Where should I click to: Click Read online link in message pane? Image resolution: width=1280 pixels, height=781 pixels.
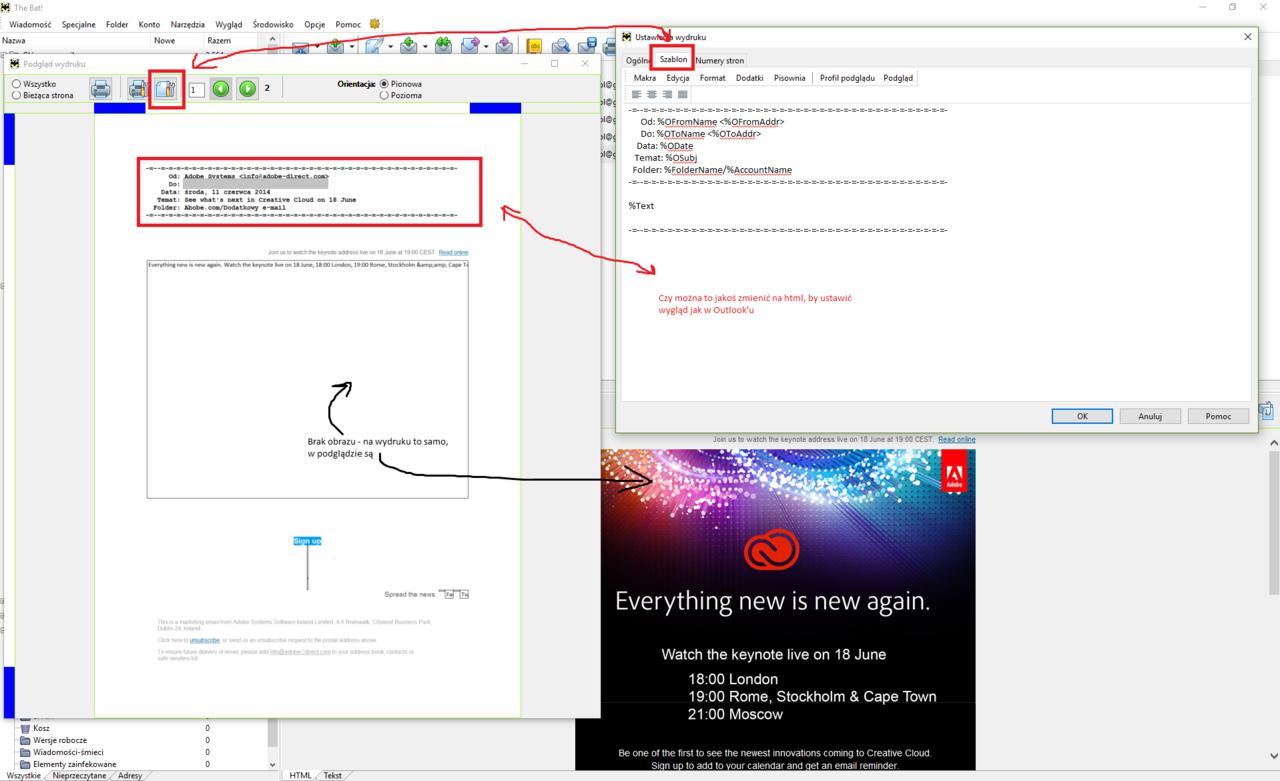point(957,439)
